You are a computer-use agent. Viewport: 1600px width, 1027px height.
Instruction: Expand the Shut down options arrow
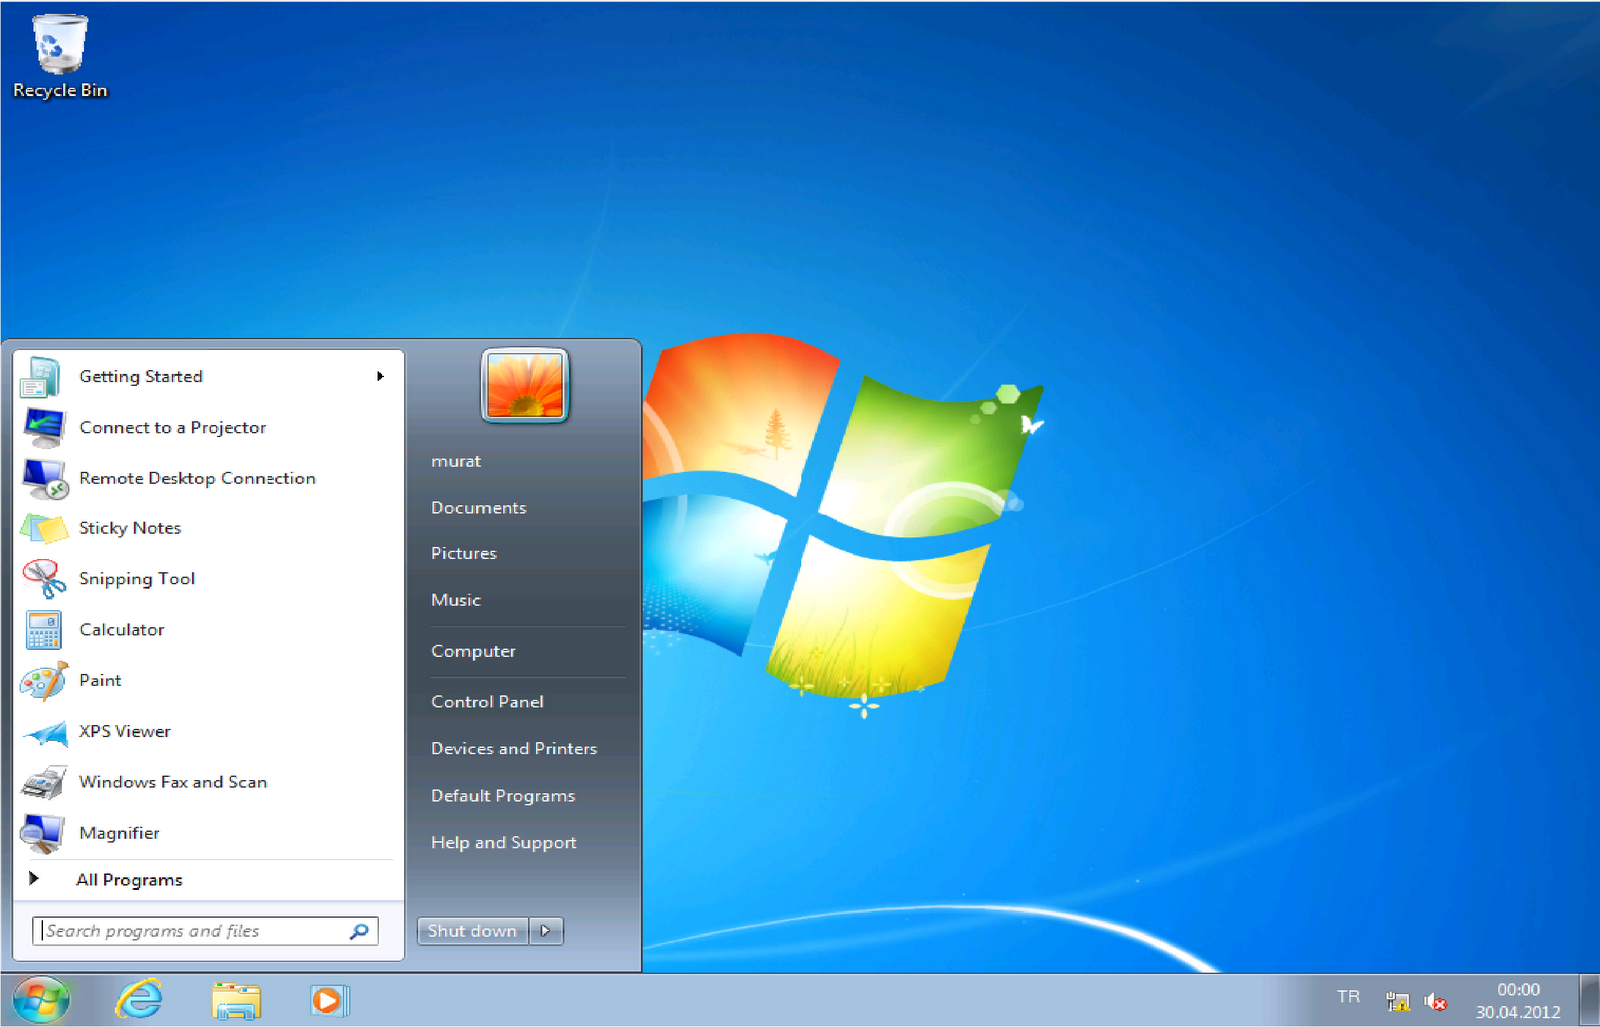(545, 930)
